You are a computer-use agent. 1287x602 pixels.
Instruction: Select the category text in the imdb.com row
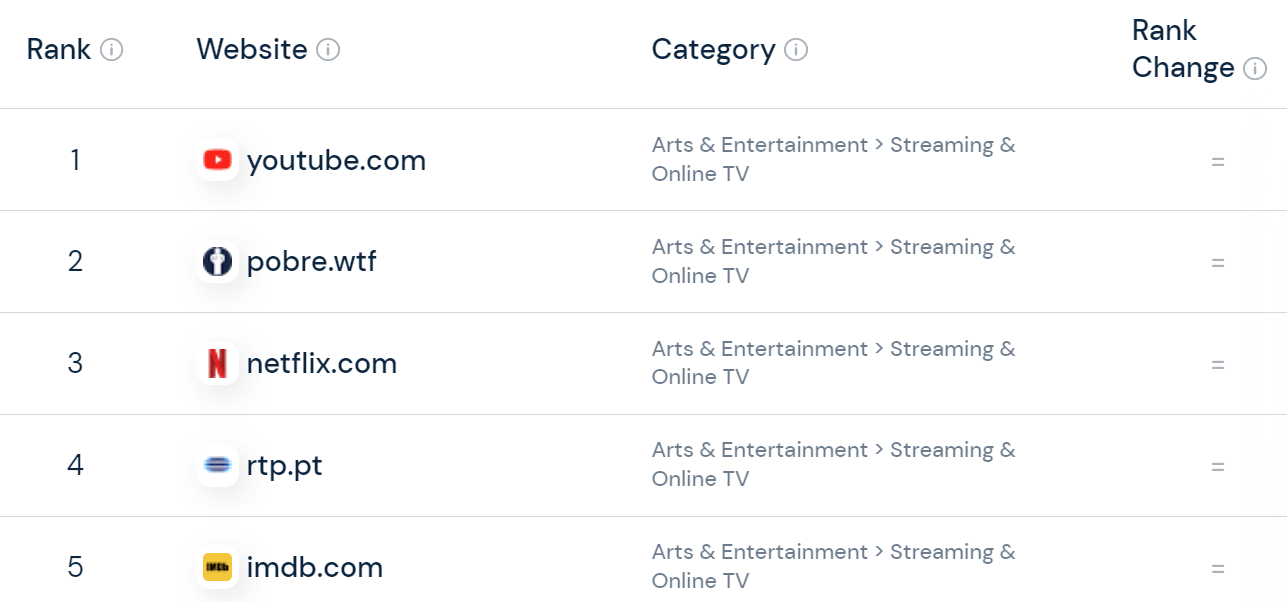[833, 566]
